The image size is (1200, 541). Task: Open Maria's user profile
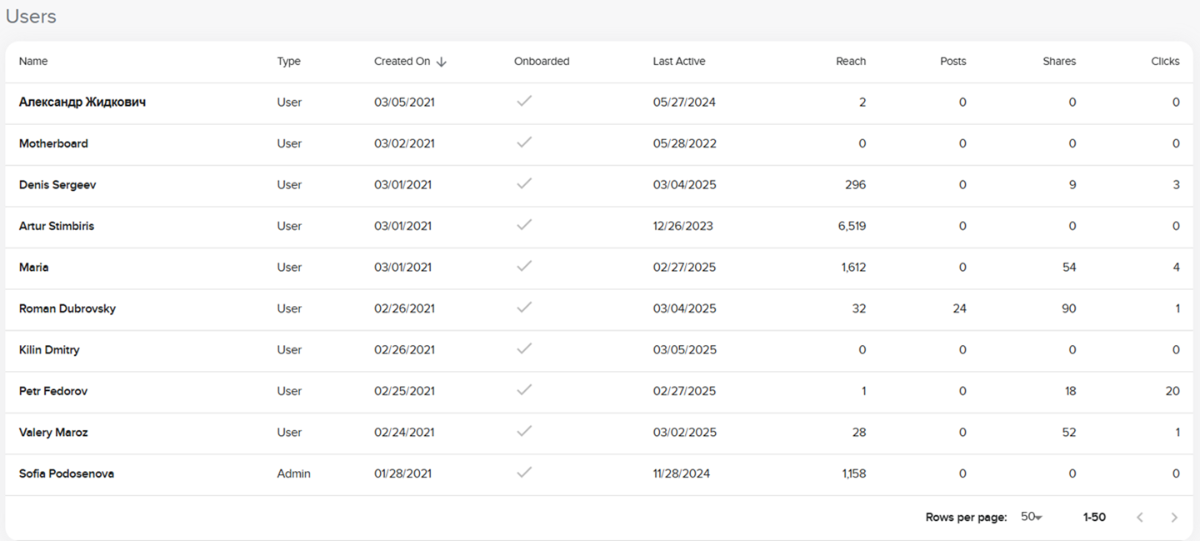[x=34, y=267]
